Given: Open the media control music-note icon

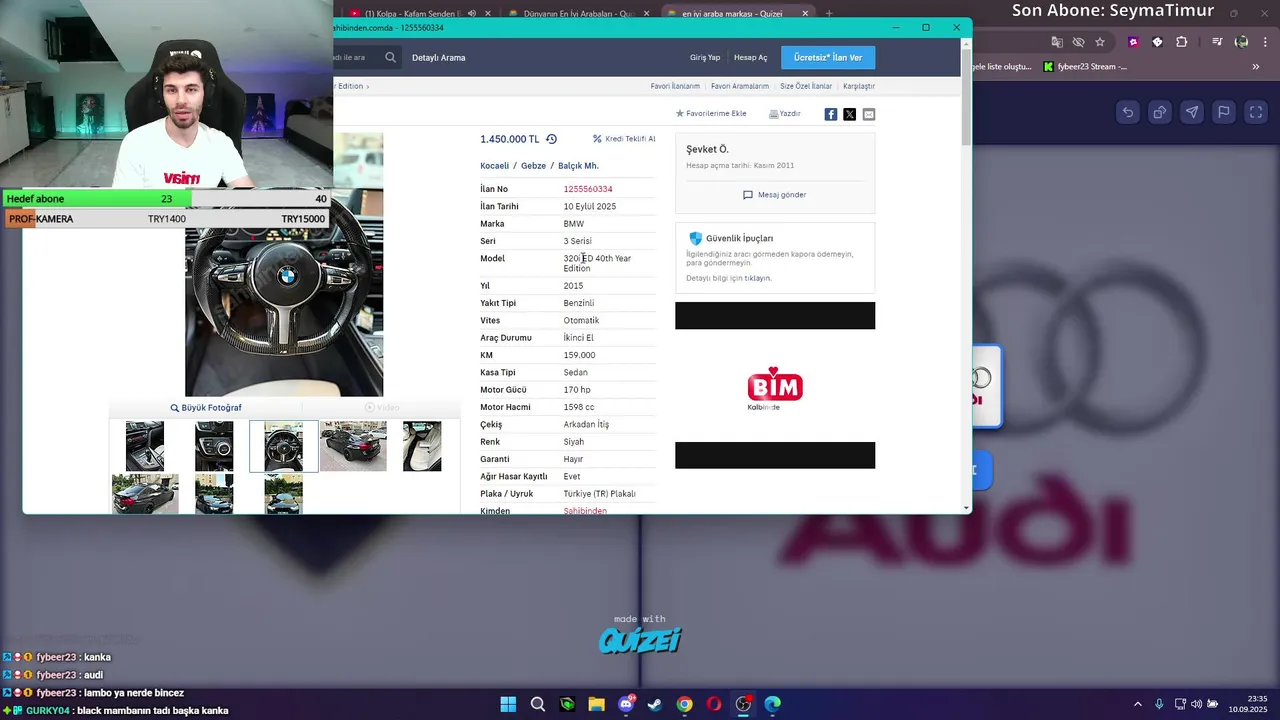Looking at the screenshot, I should (x=1217, y=42).
